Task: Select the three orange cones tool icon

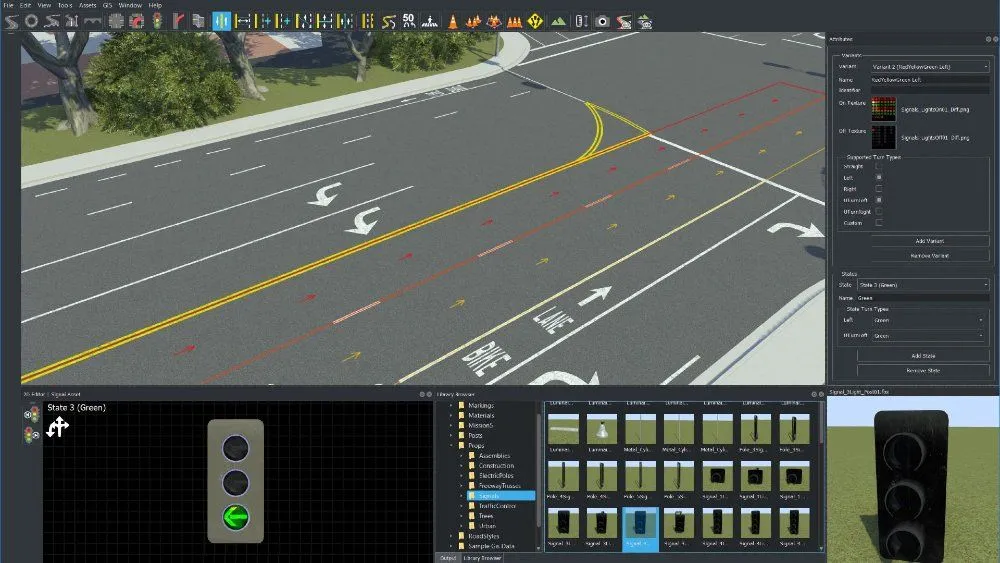Action: (514, 21)
